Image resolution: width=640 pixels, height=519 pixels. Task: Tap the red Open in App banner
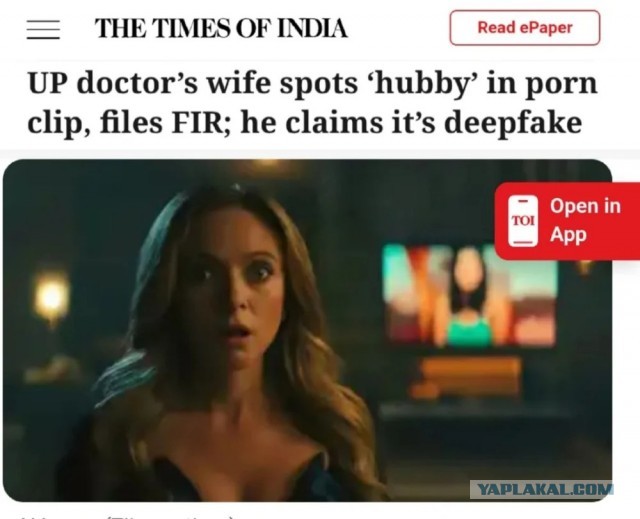coord(567,221)
